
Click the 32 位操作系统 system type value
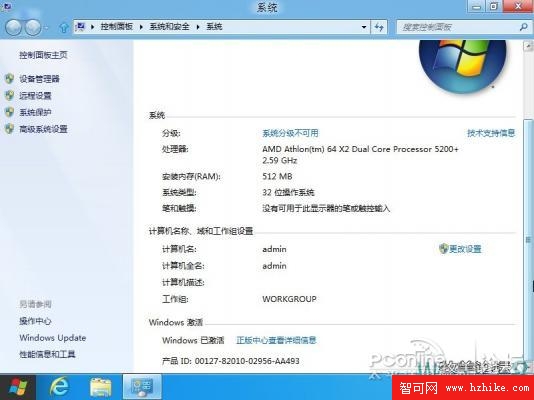[x=288, y=192]
